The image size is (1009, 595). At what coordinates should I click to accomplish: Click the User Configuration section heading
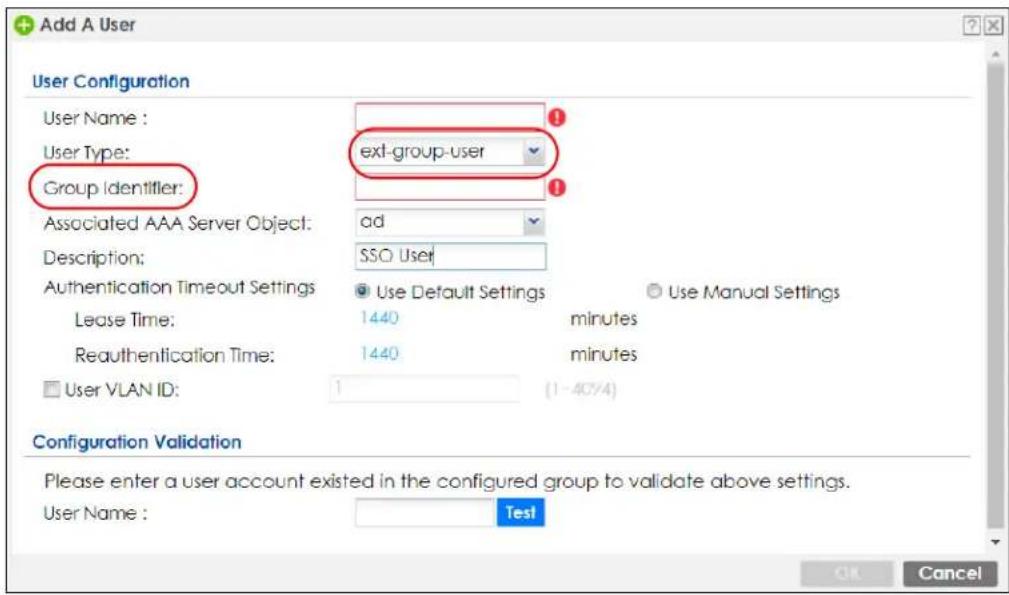[111, 82]
